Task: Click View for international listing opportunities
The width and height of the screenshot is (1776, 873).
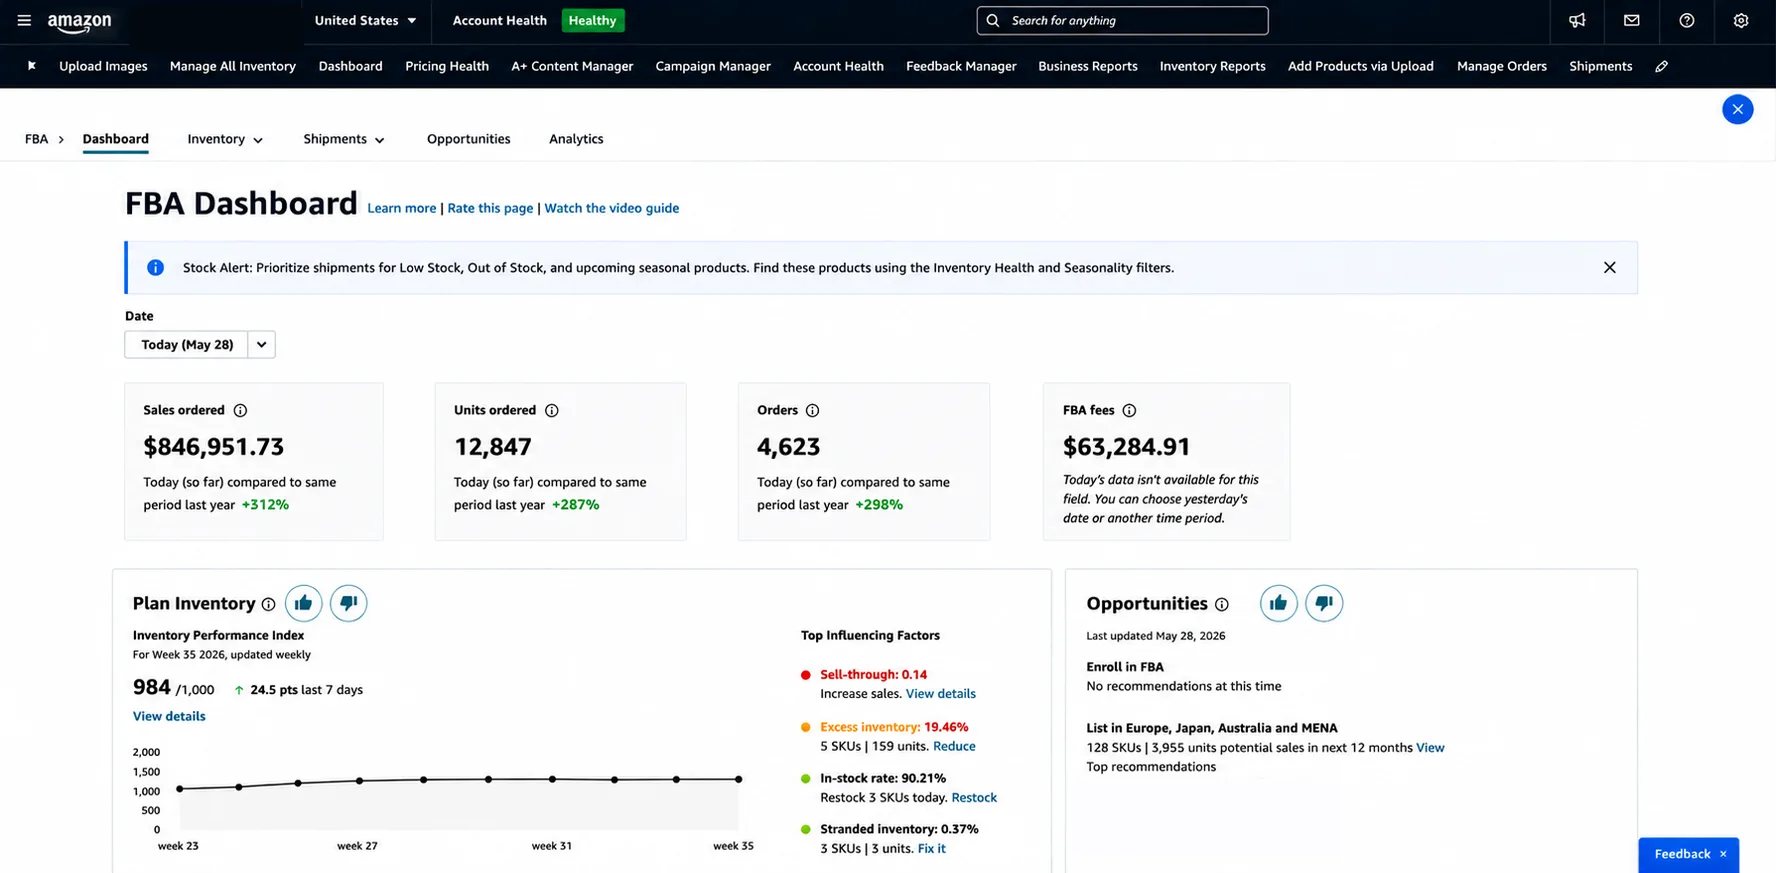Action: [1430, 747]
